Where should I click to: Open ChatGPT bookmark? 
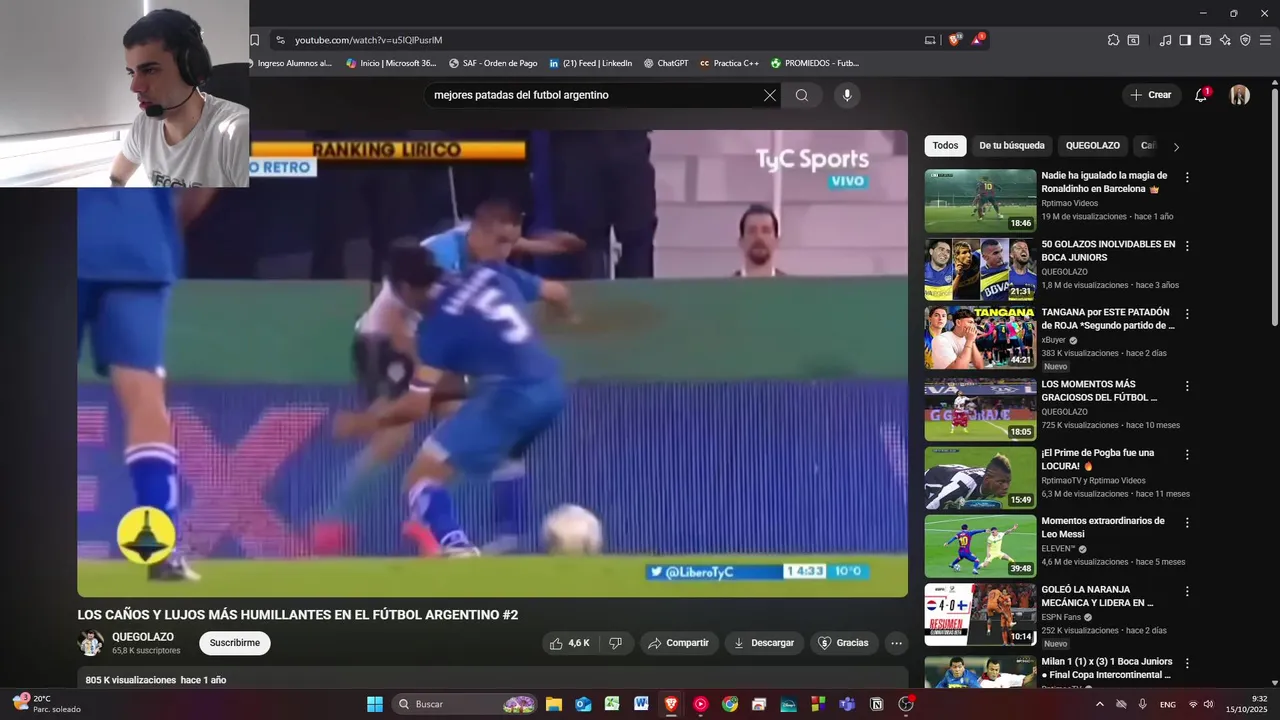tap(665, 63)
